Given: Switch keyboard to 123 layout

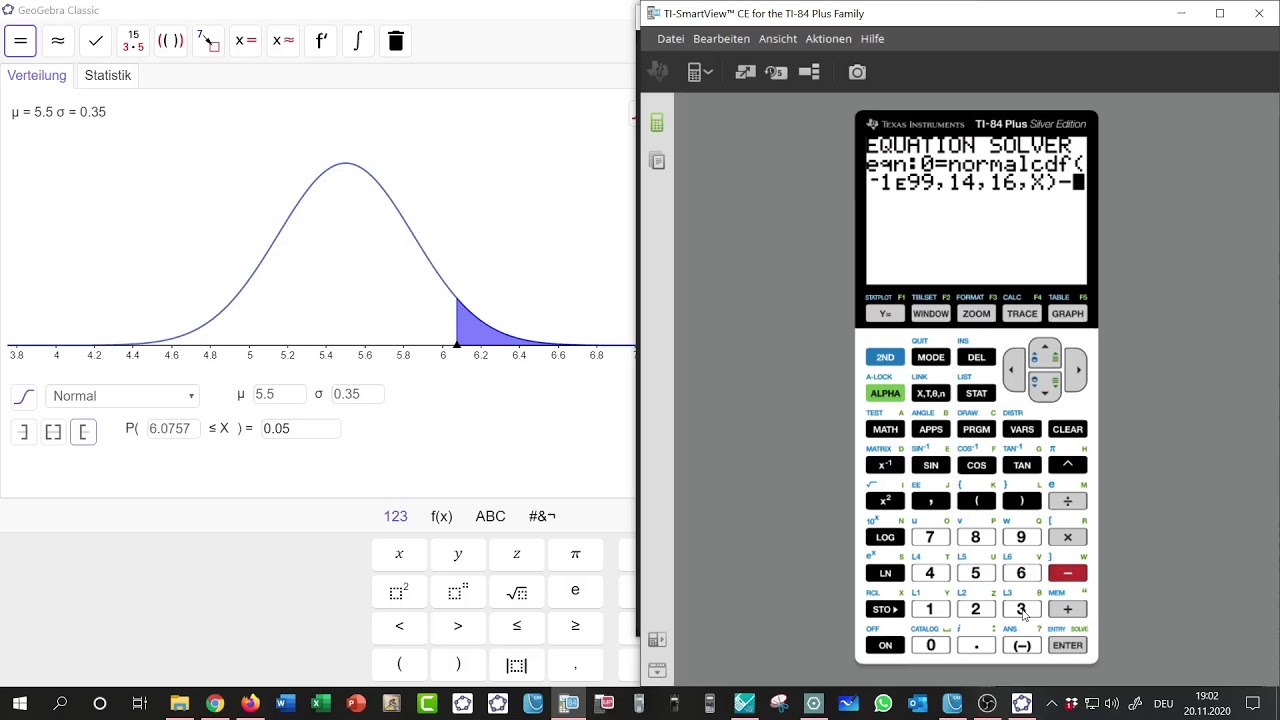Looking at the screenshot, I should (x=396, y=516).
